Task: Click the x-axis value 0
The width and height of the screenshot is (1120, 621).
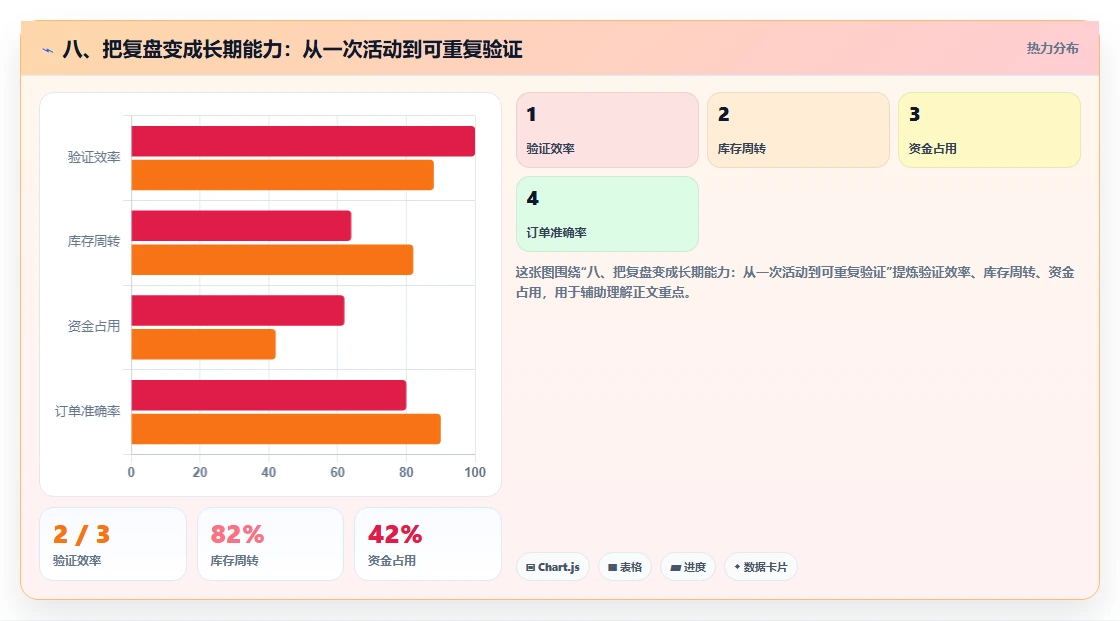Action: 131,472
